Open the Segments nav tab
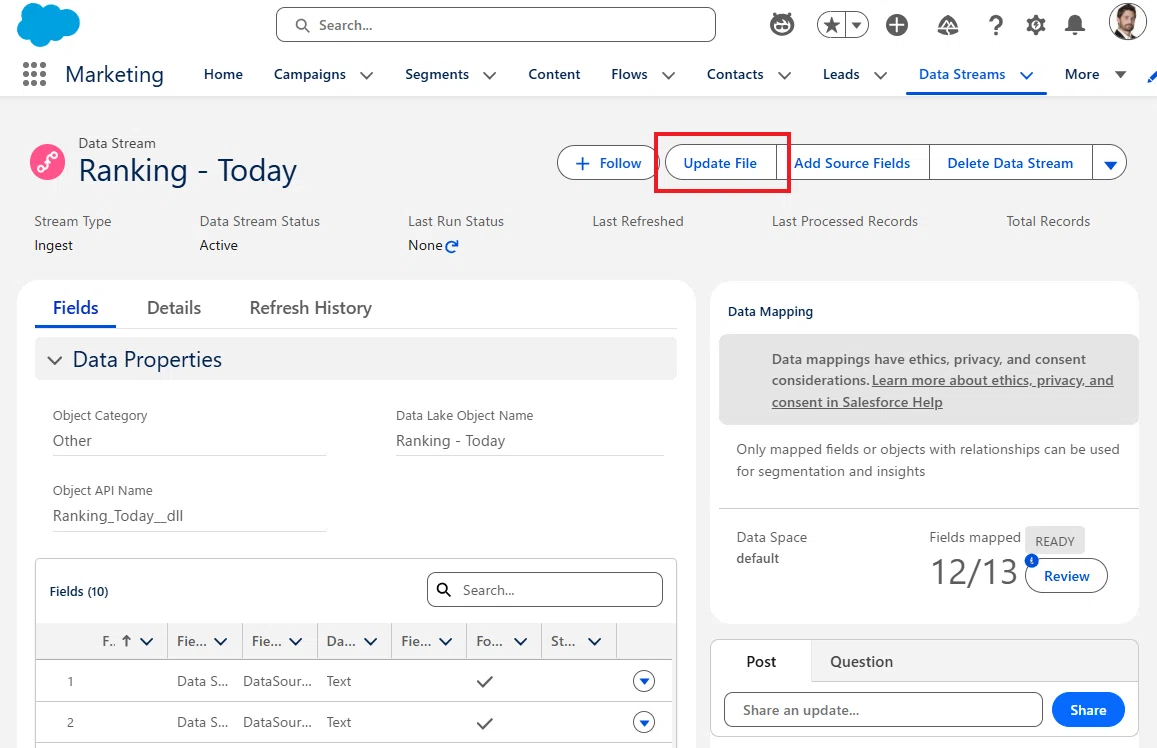 [437, 75]
